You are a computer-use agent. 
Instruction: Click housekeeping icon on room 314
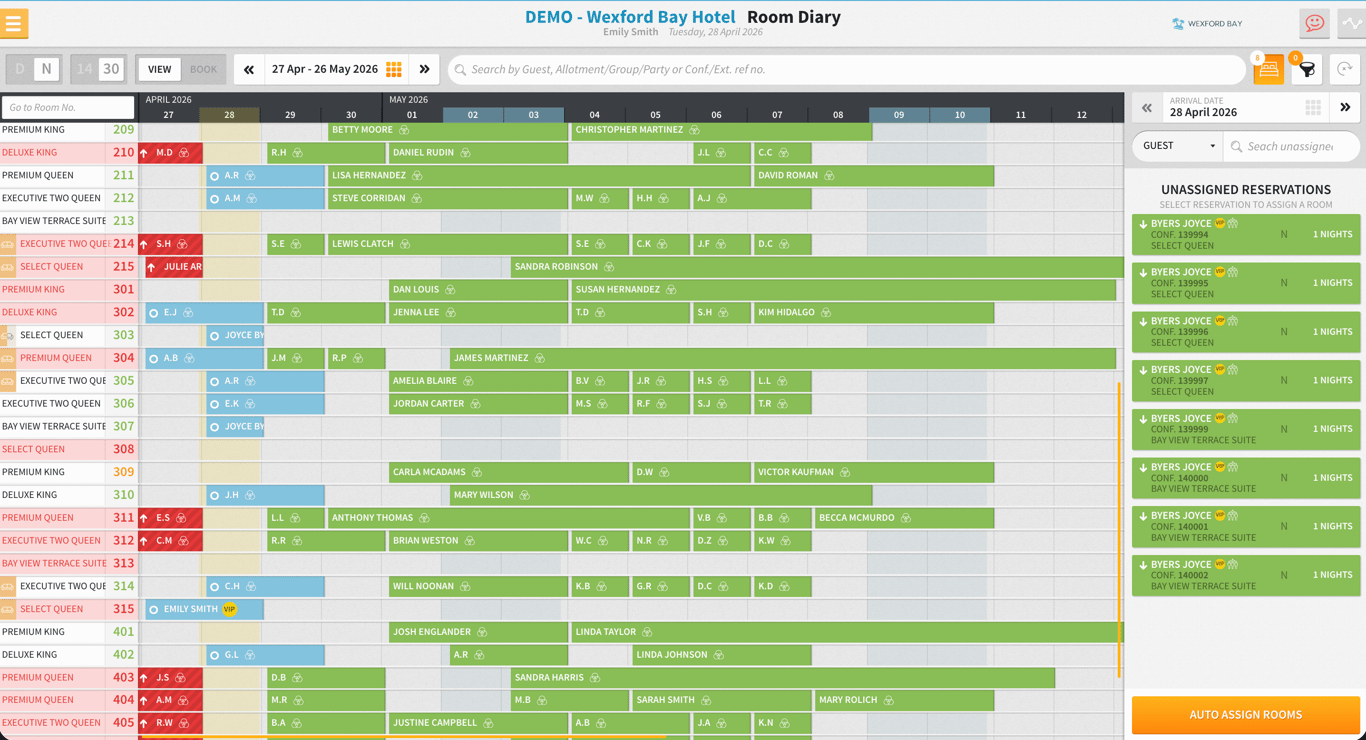click(x=8, y=586)
